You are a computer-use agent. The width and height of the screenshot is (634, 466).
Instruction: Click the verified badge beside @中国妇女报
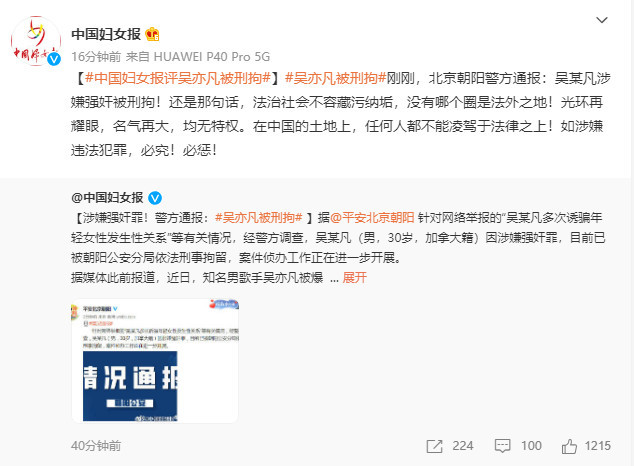(155, 198)
